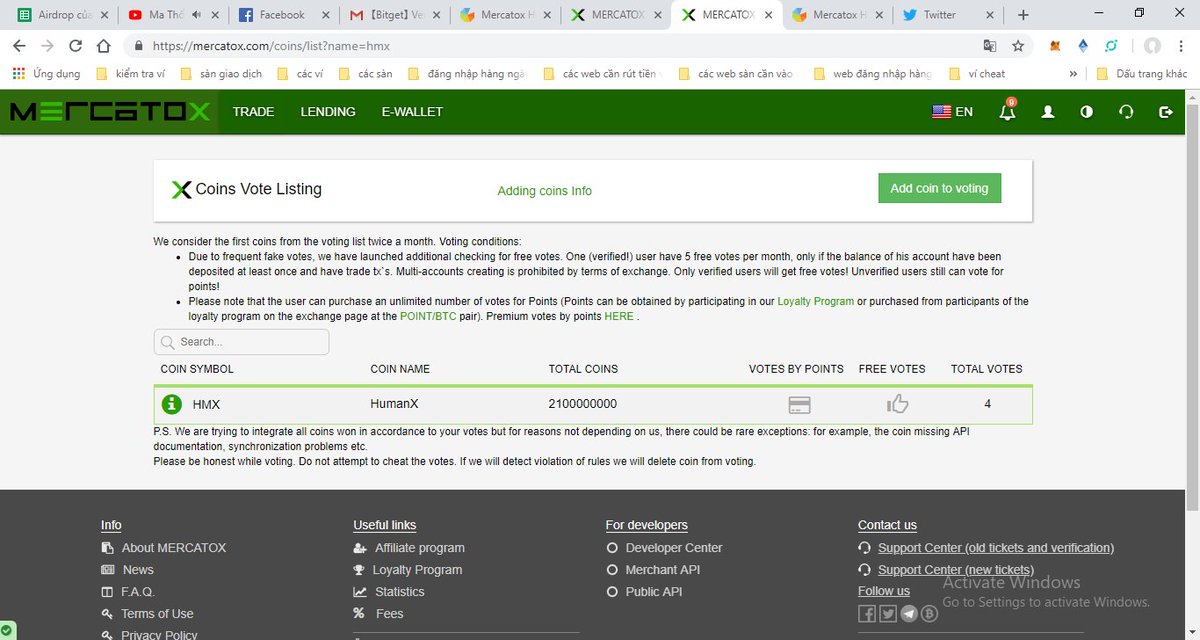Open the F.A.Q. footer link
This screenshot has height=640, width=1200.
click(138, 592)
